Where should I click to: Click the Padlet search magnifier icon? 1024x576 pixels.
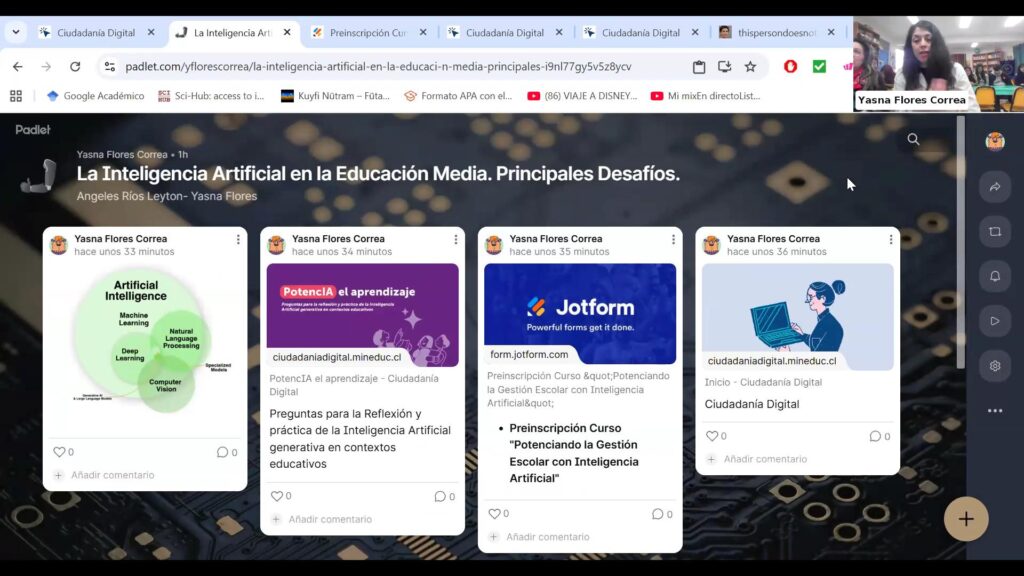point(913,140)
